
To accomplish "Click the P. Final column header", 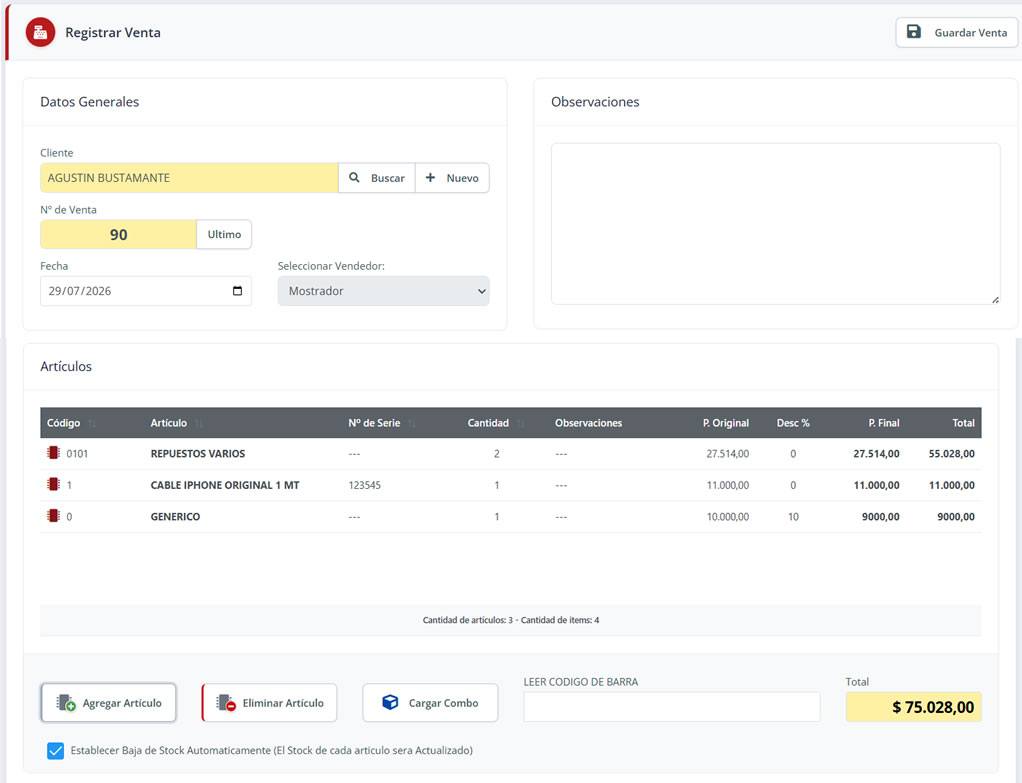I will pyautogui.click(x=883, y=423).
